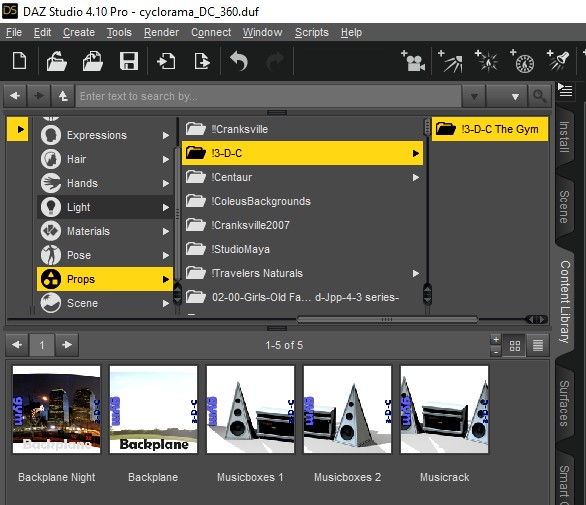
Task: Select the Scene category icon
Action: pos(51,303)
